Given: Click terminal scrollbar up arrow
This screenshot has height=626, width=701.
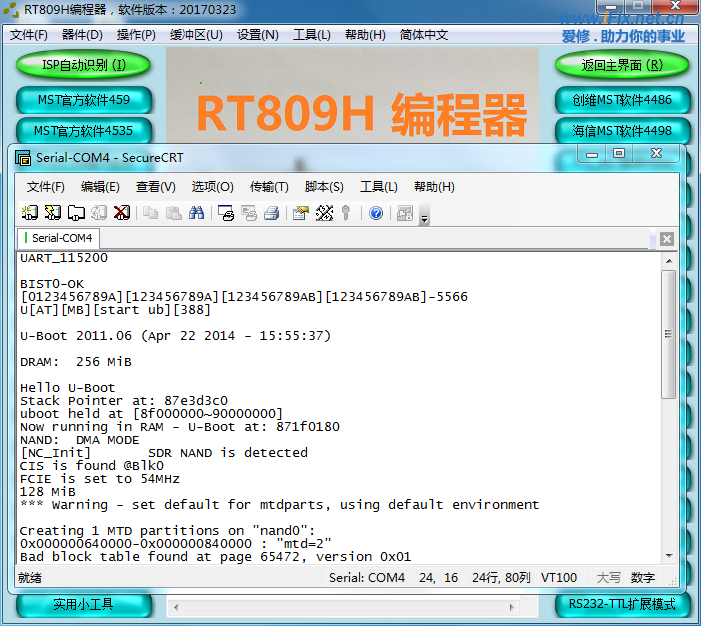Looking at the screenshot, I should click(x=669, y=261).
